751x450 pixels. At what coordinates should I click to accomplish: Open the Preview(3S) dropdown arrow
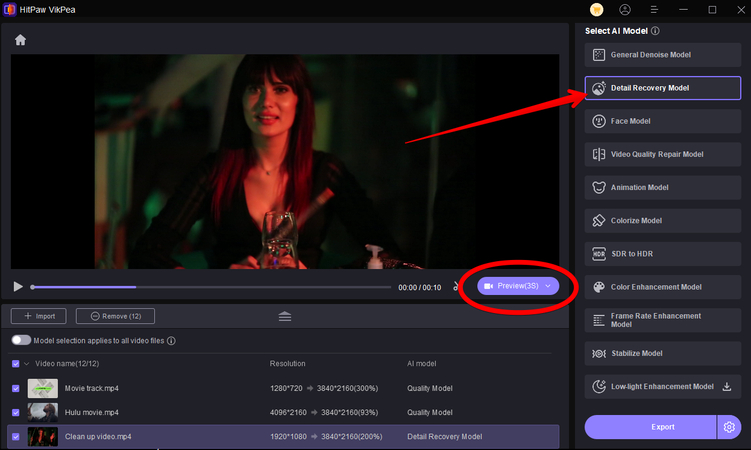coord(548,286)
